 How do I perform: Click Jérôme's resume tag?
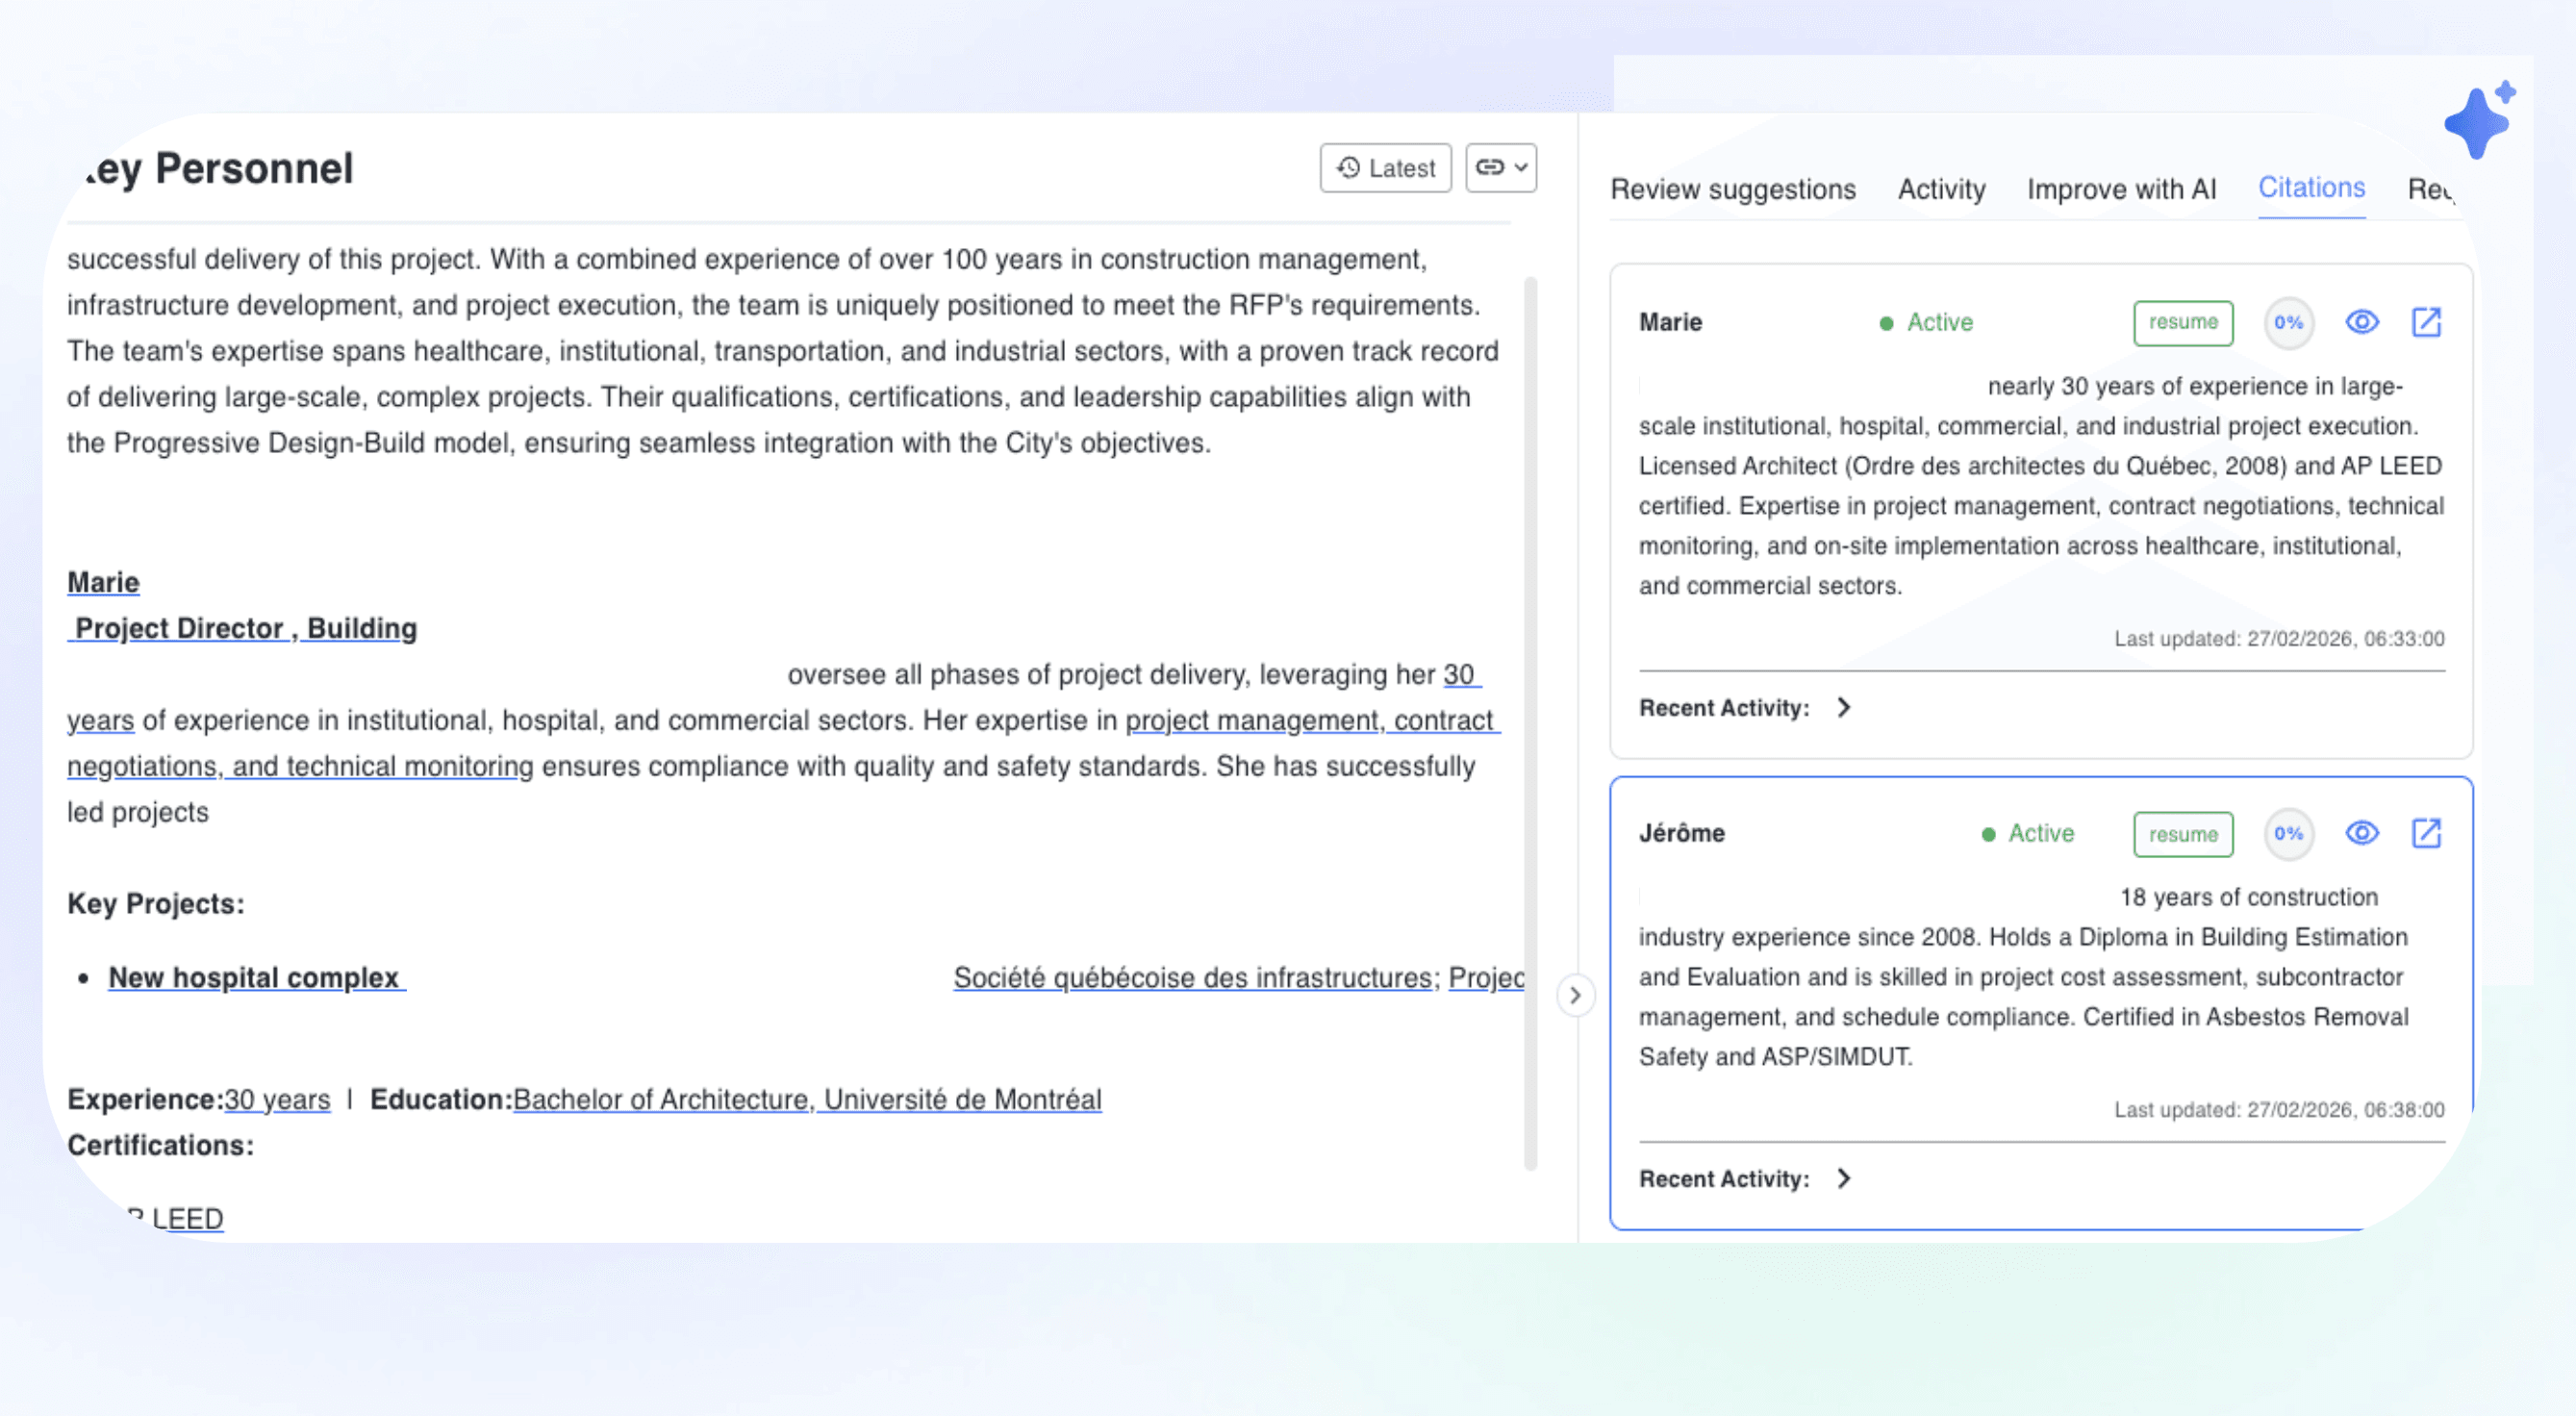(2182, 834)
